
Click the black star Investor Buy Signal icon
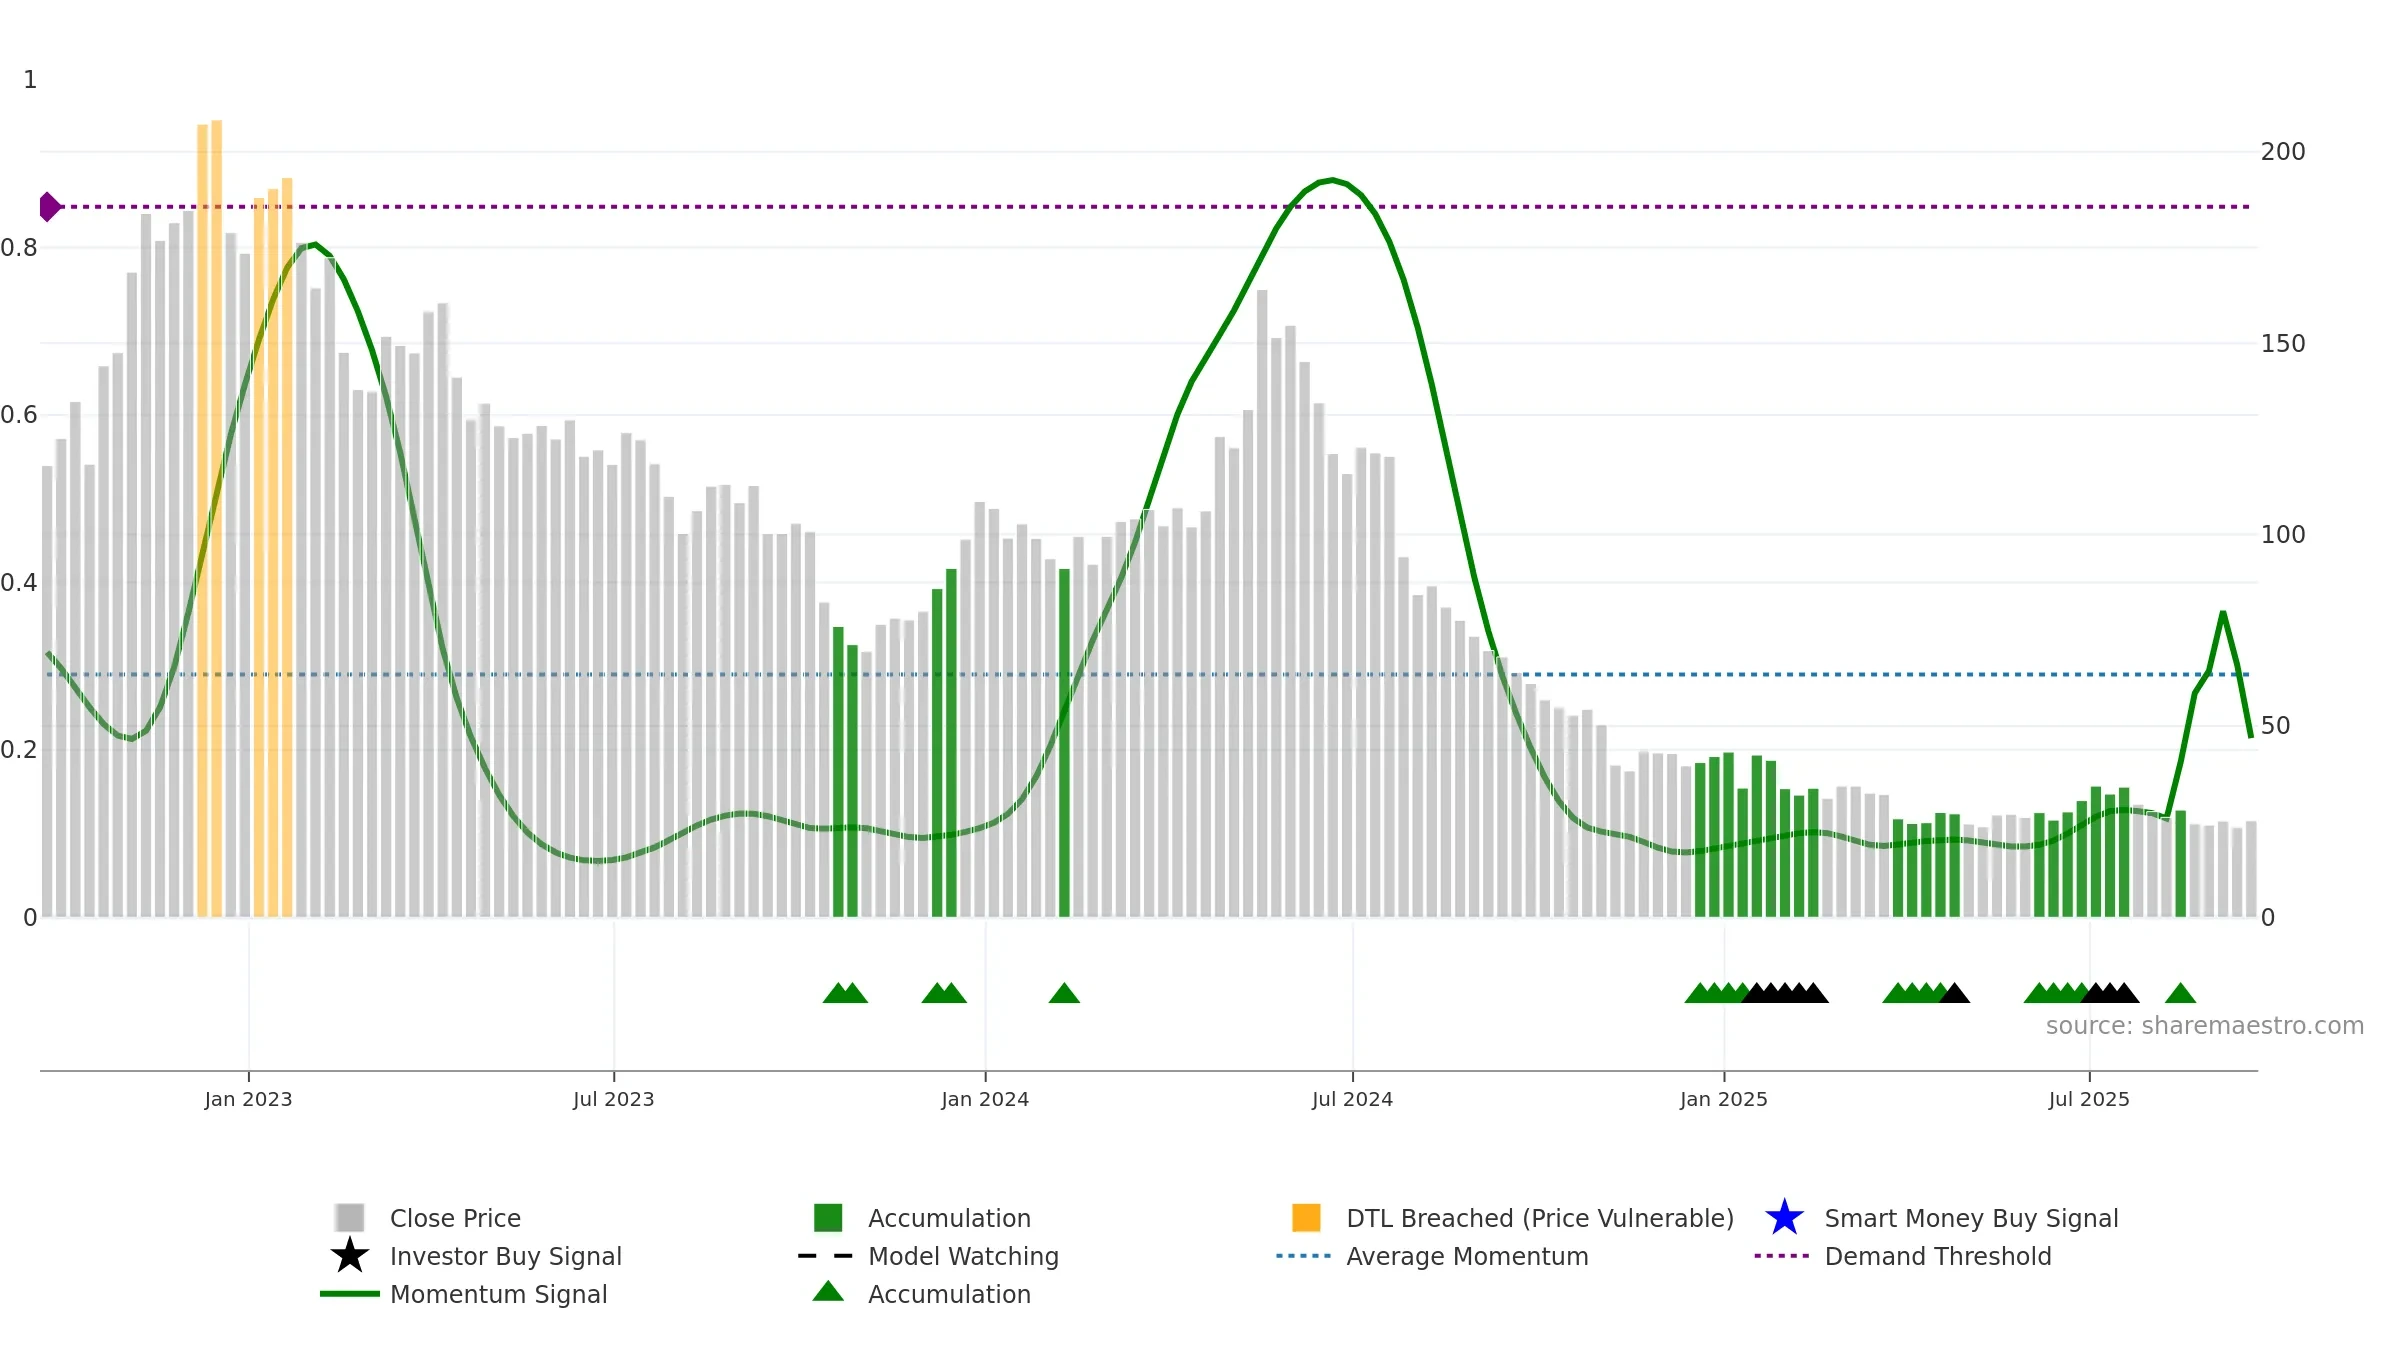click(x=350, y=1256)
